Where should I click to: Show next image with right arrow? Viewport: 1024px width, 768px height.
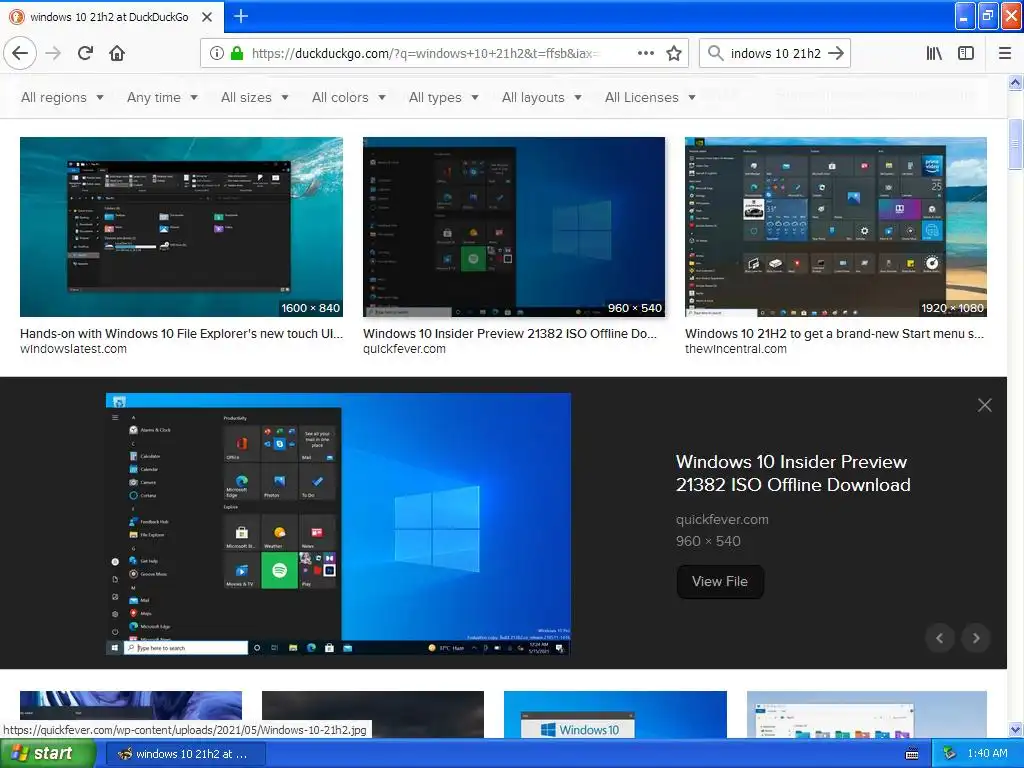coord(976,638)
